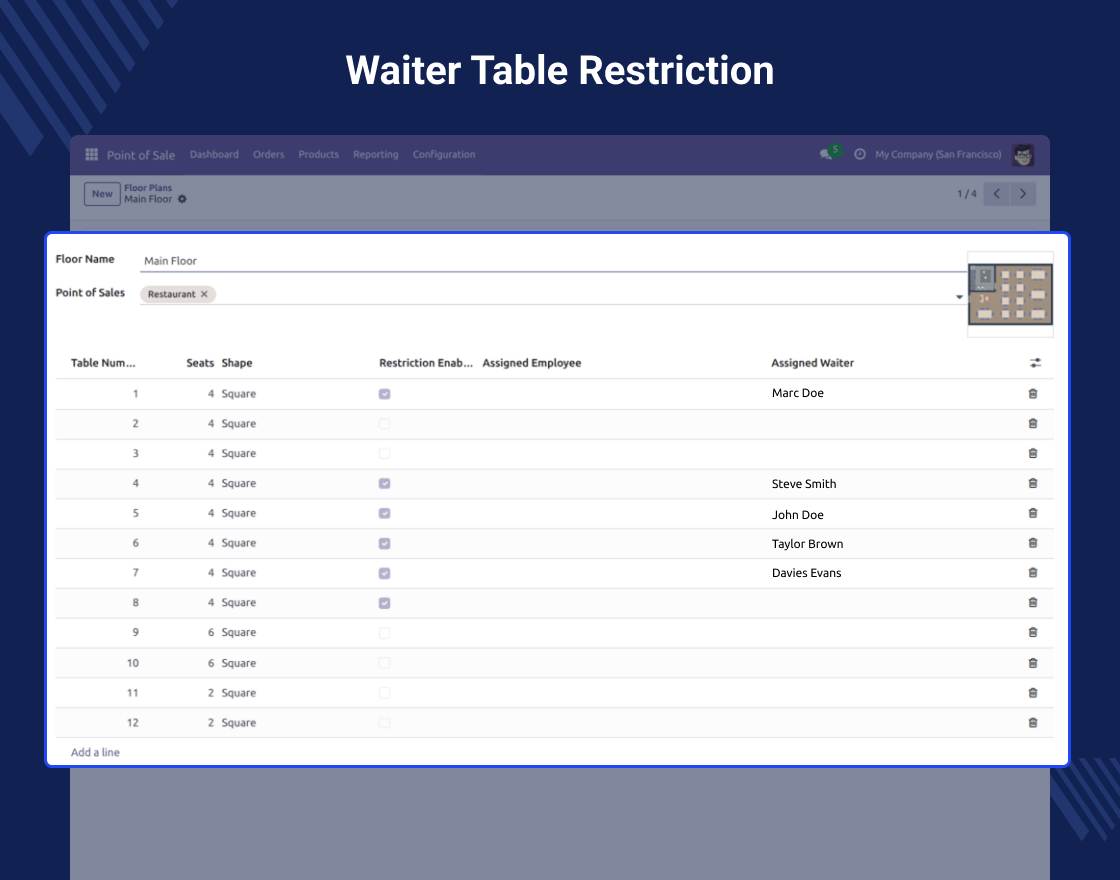Delete table 11 row trash icon
Screen dimensions: 1120x880
point(1033,693)
